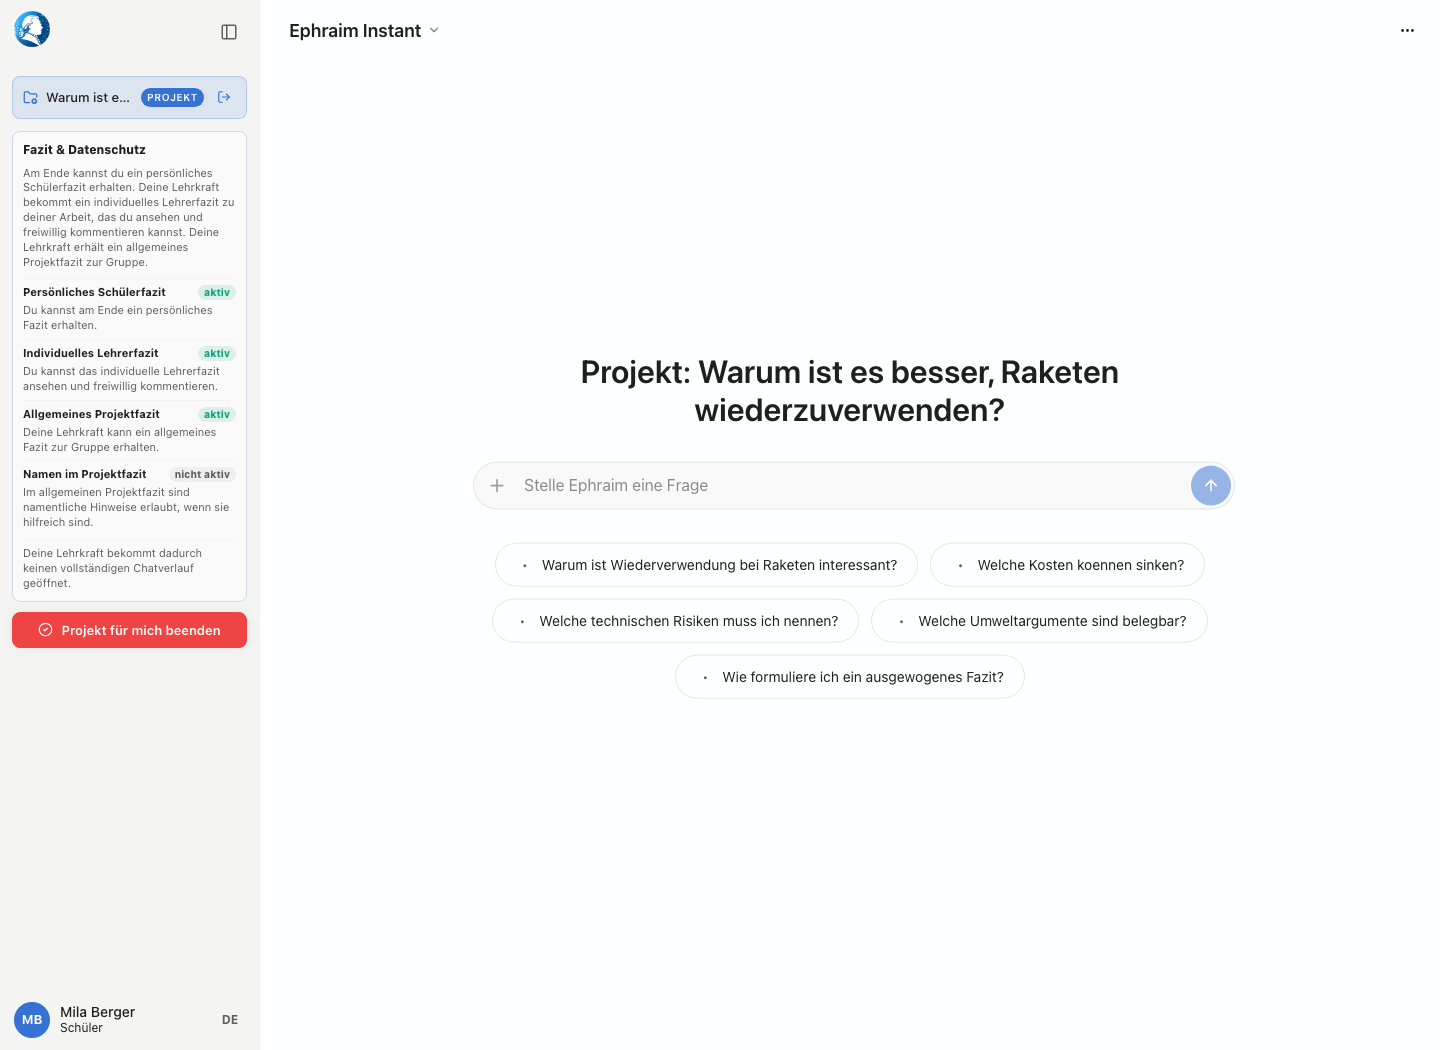This screenshot has height=1050, width=1440.
Task: Click the main project title heading
Action: tap(849, 391)
